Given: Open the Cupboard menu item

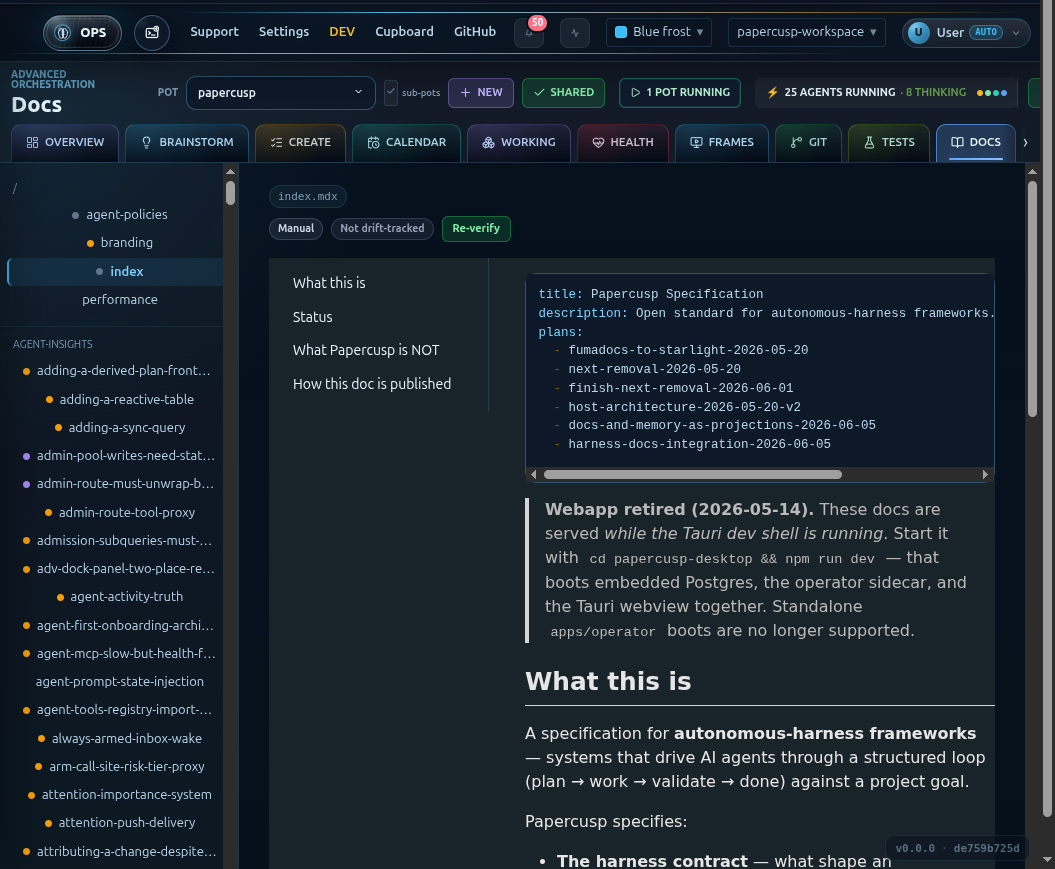Looking at the screenshot, I should [404, 32].
